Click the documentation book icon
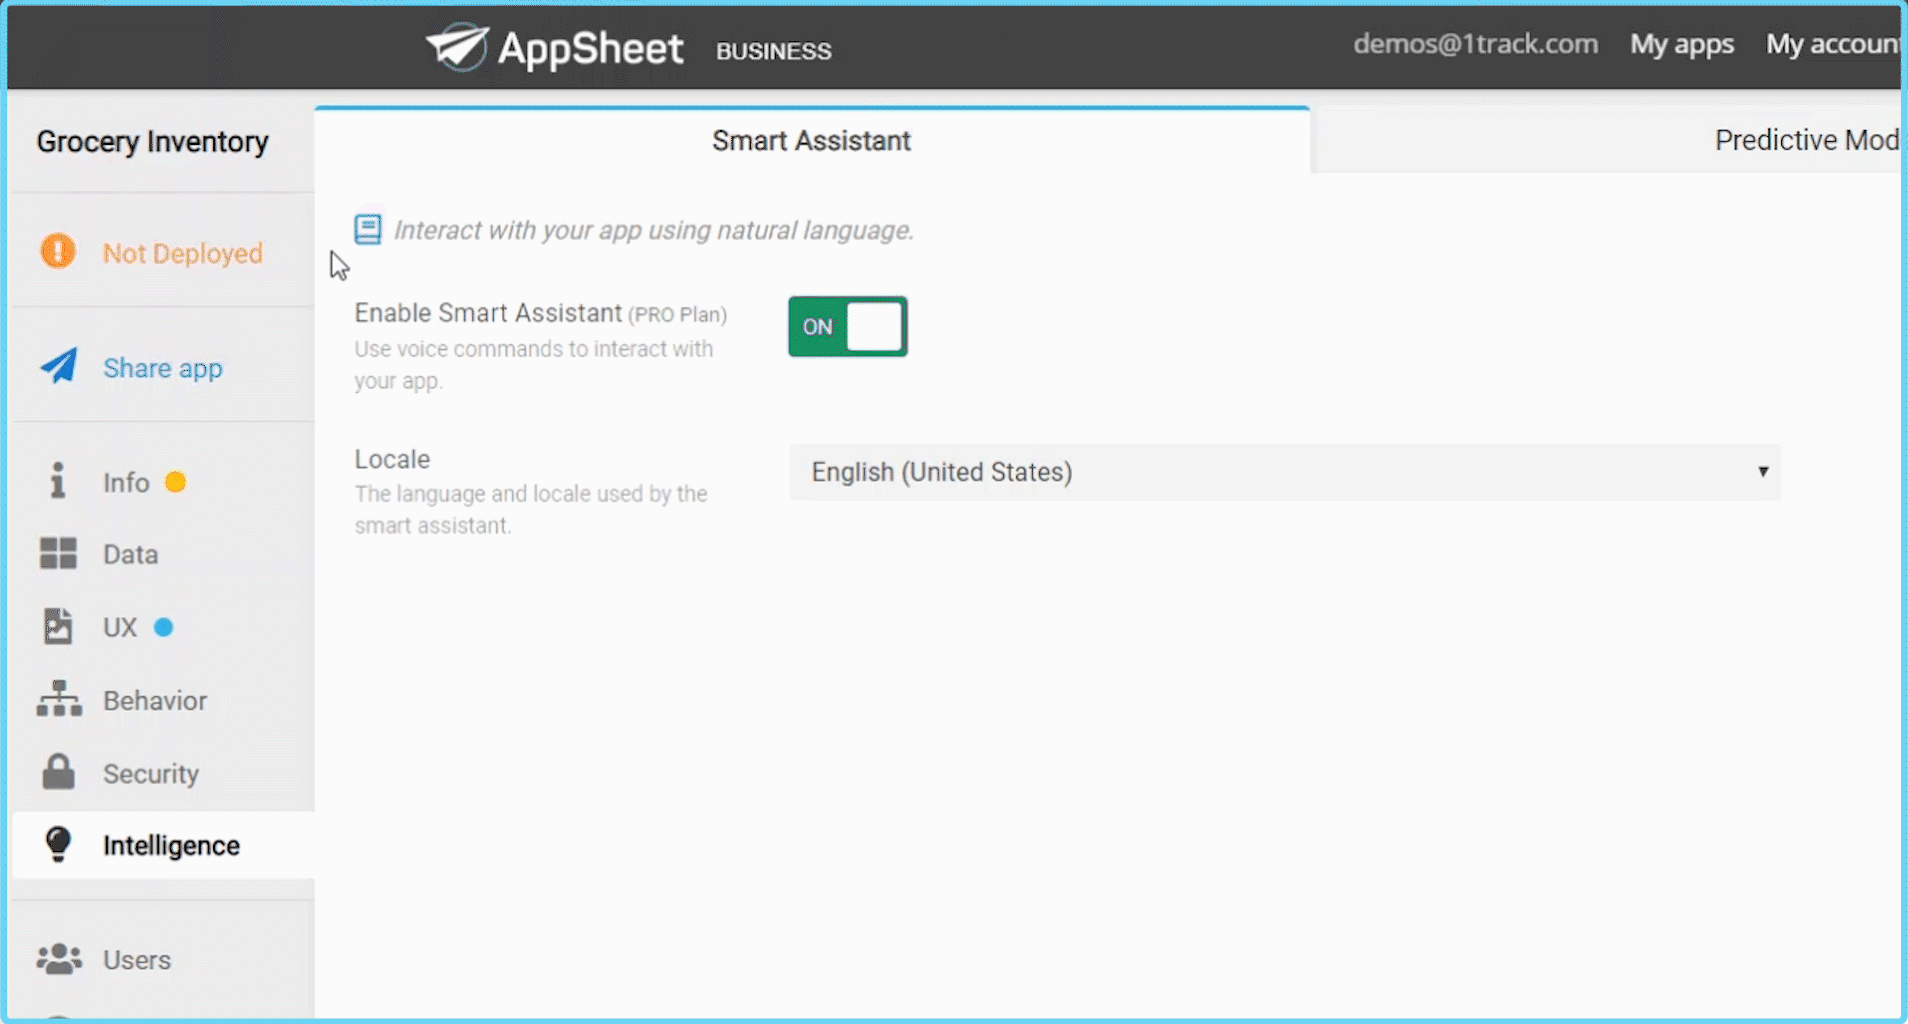 pos(368,229)
